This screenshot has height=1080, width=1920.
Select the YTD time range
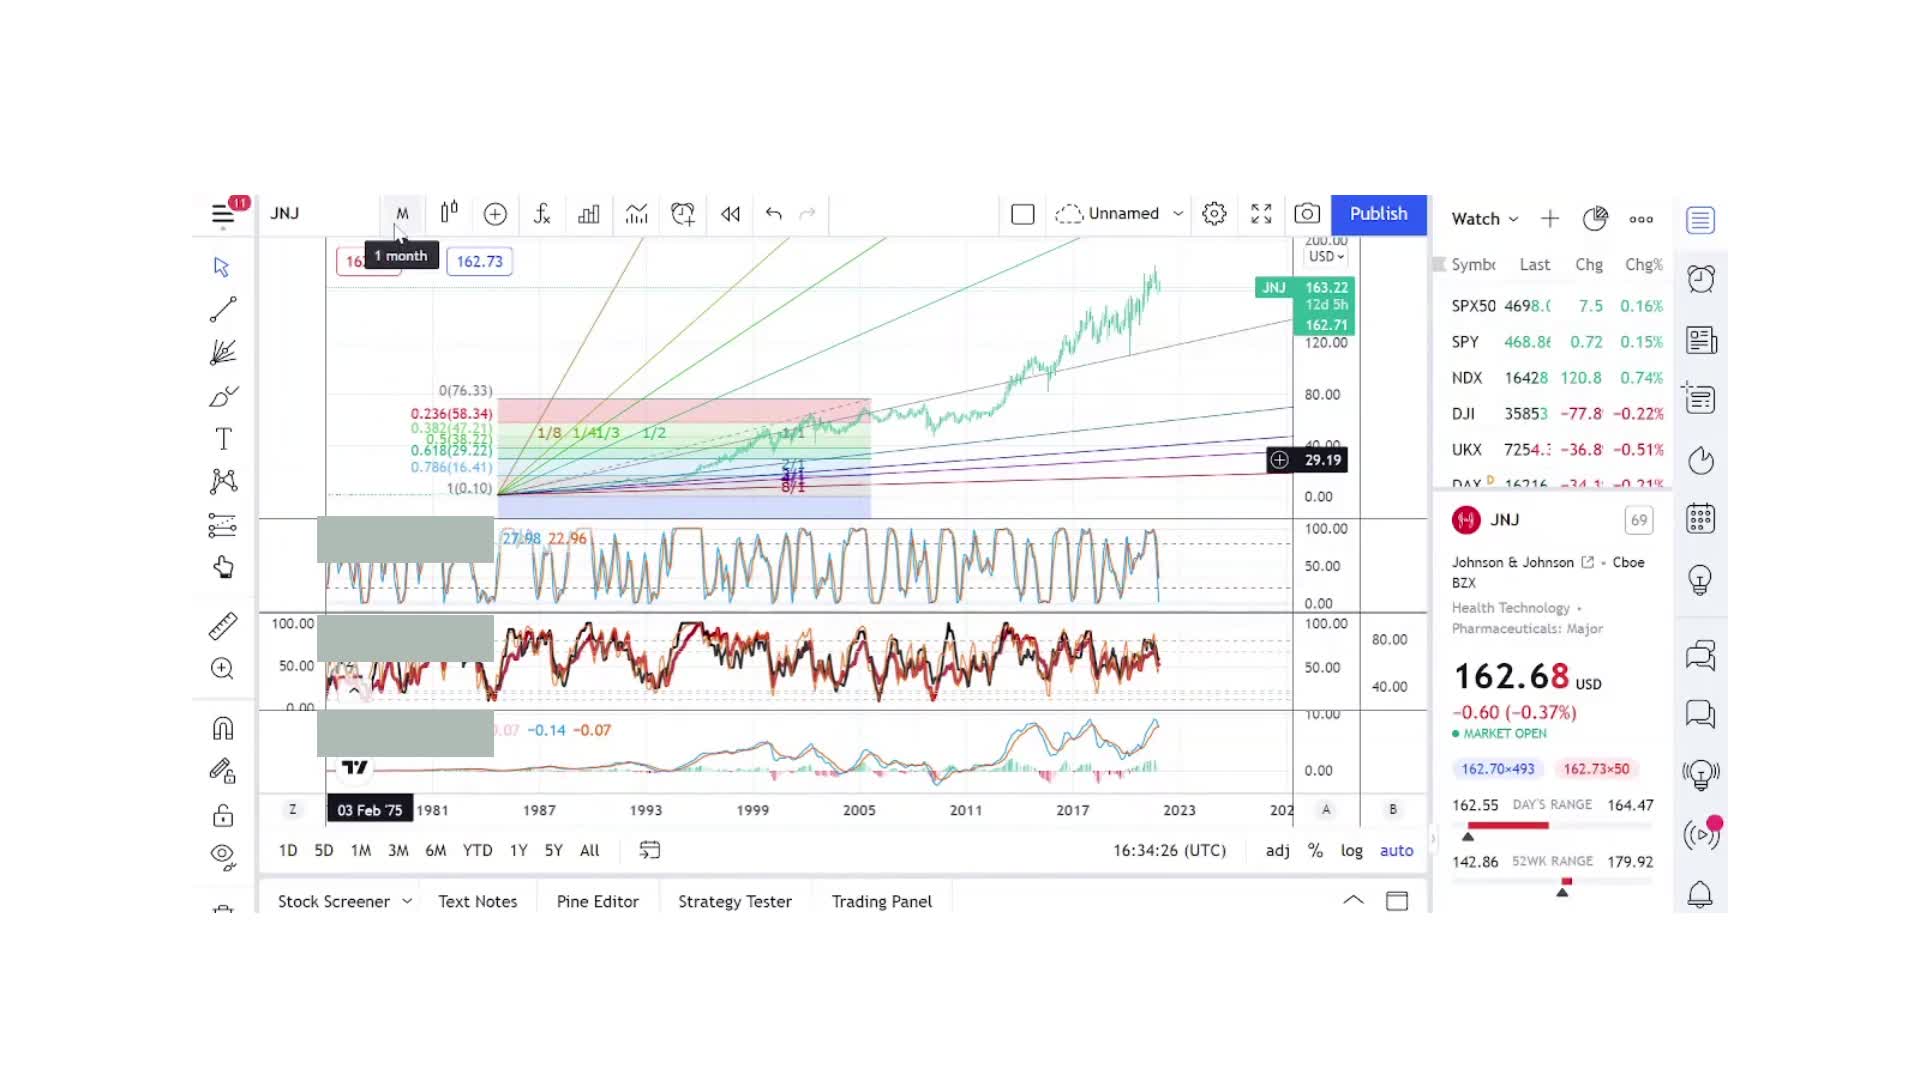click(x=477, y=850)
